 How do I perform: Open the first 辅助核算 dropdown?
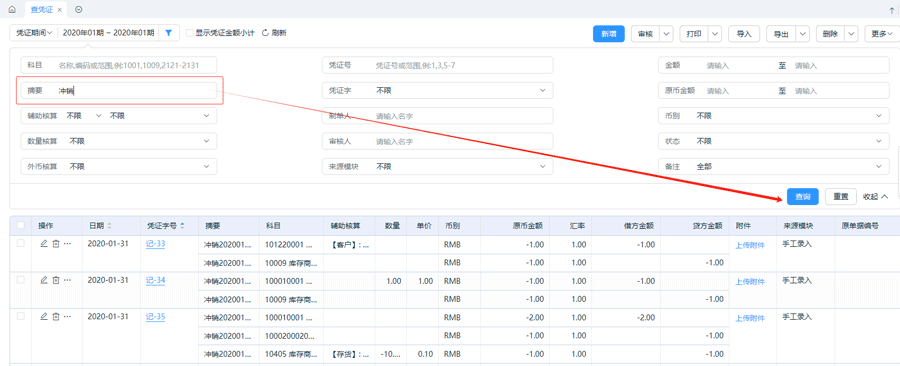84,116
